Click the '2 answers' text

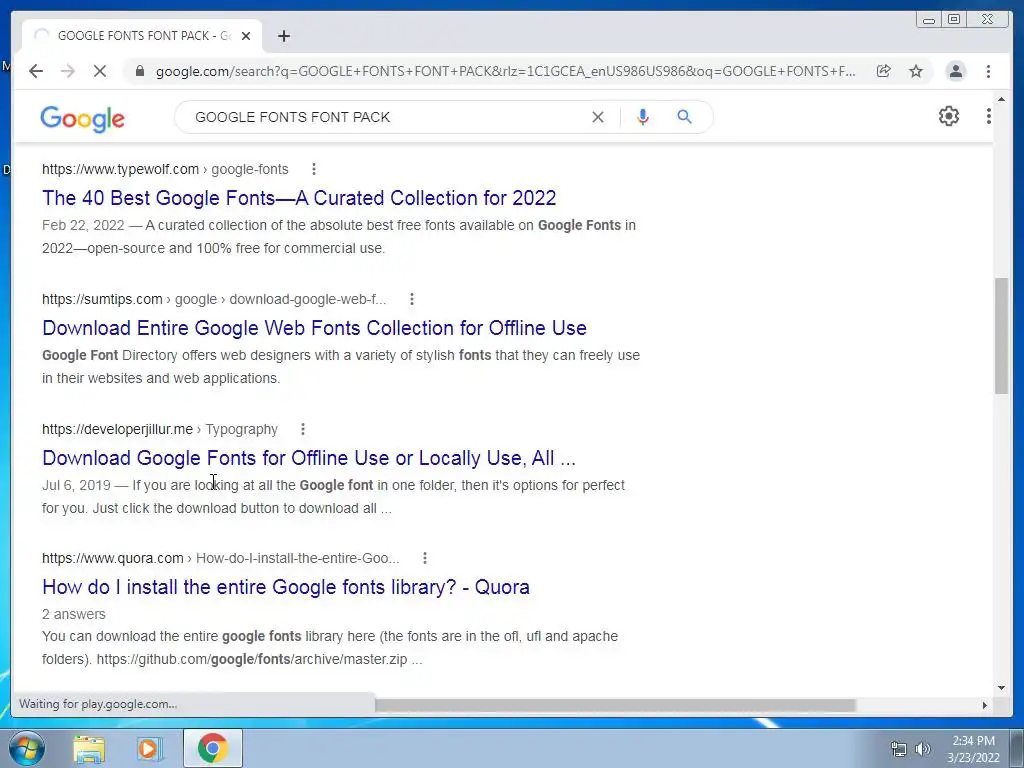pos(74,615)
